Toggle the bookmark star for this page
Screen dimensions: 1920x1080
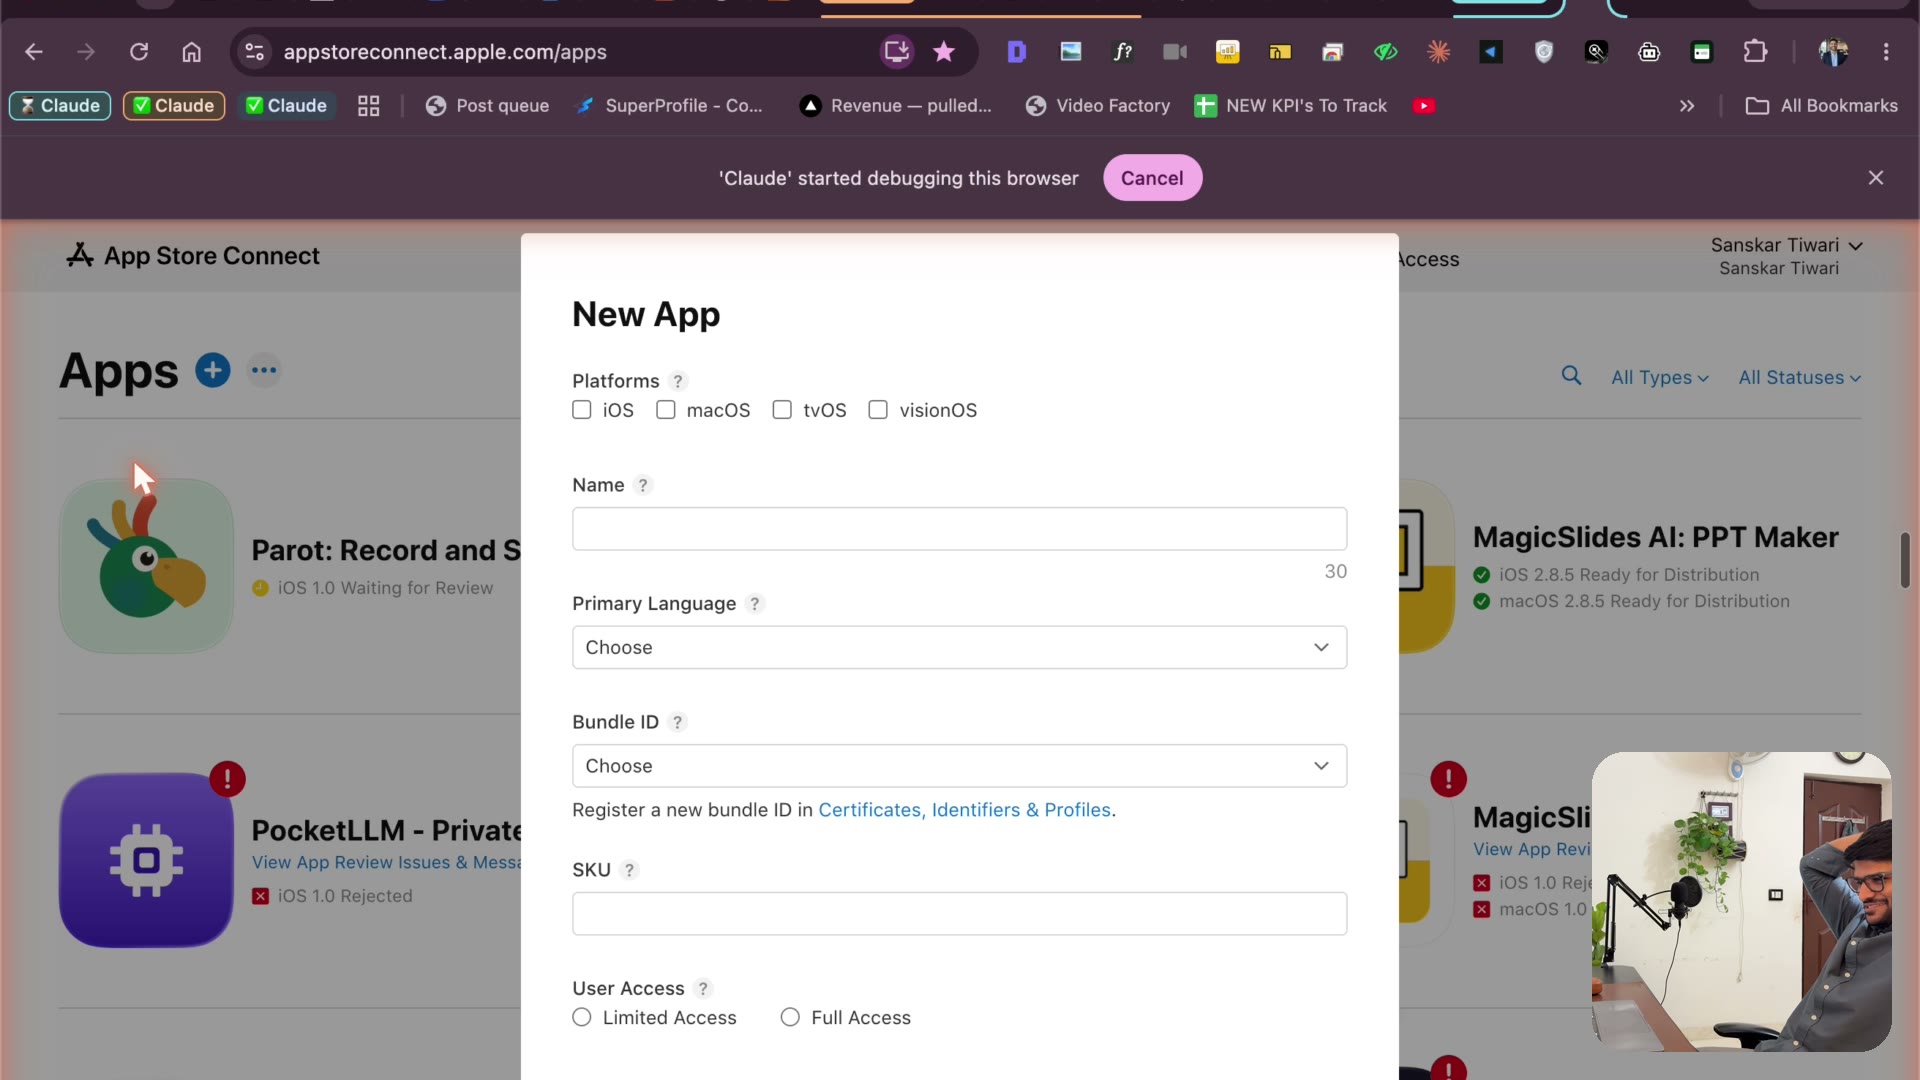click(944, 52)
